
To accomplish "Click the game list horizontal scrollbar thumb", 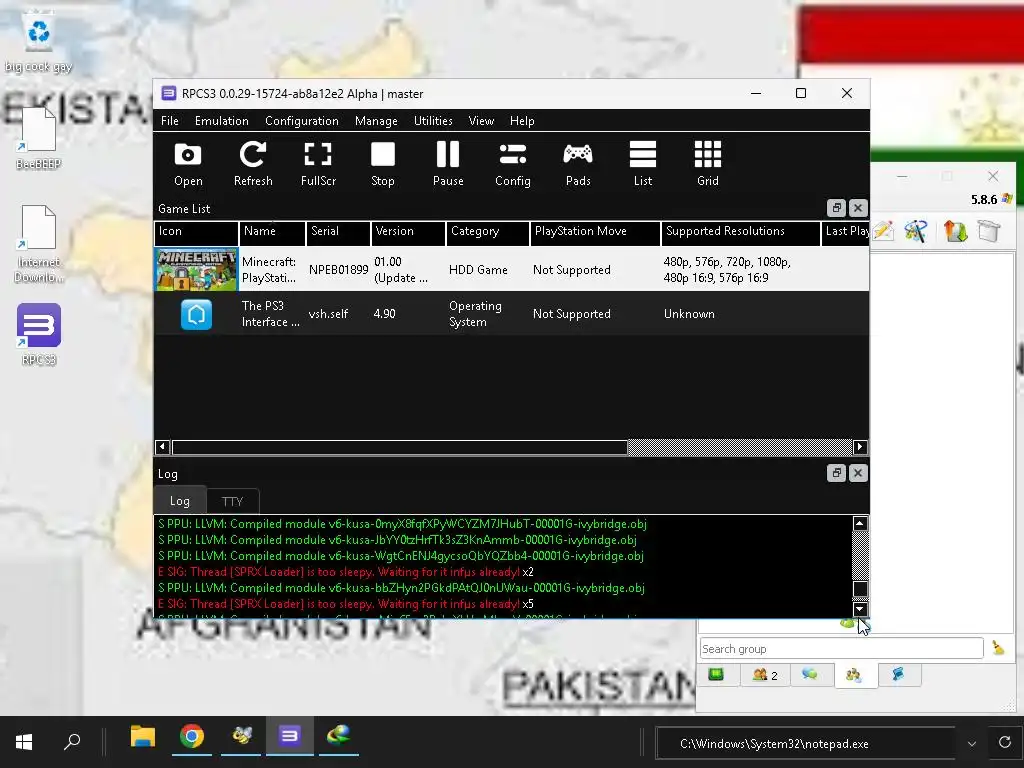I will pyautogui.click(x=400, y=447).
